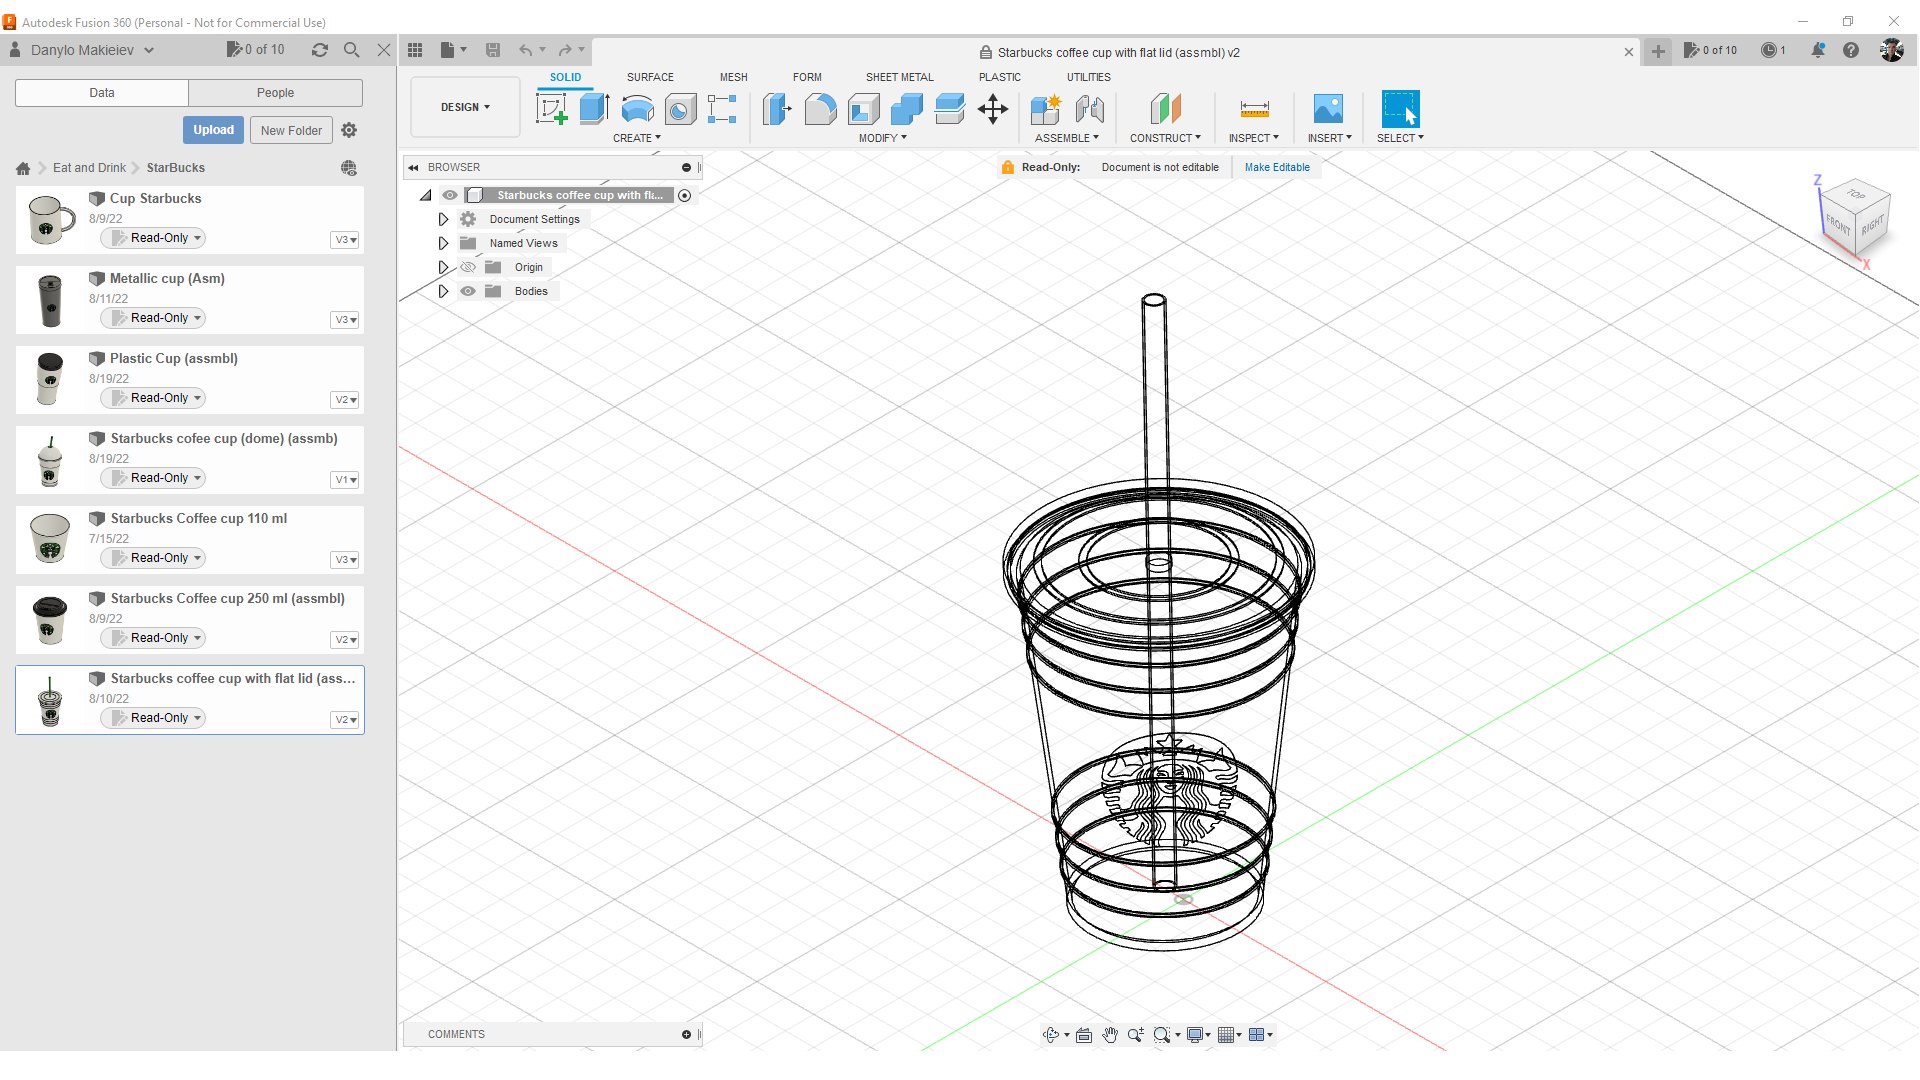Viewport: 1920px width, 1080px height.
Task: Select the Press Pull tool
Action: click(777, 109)
